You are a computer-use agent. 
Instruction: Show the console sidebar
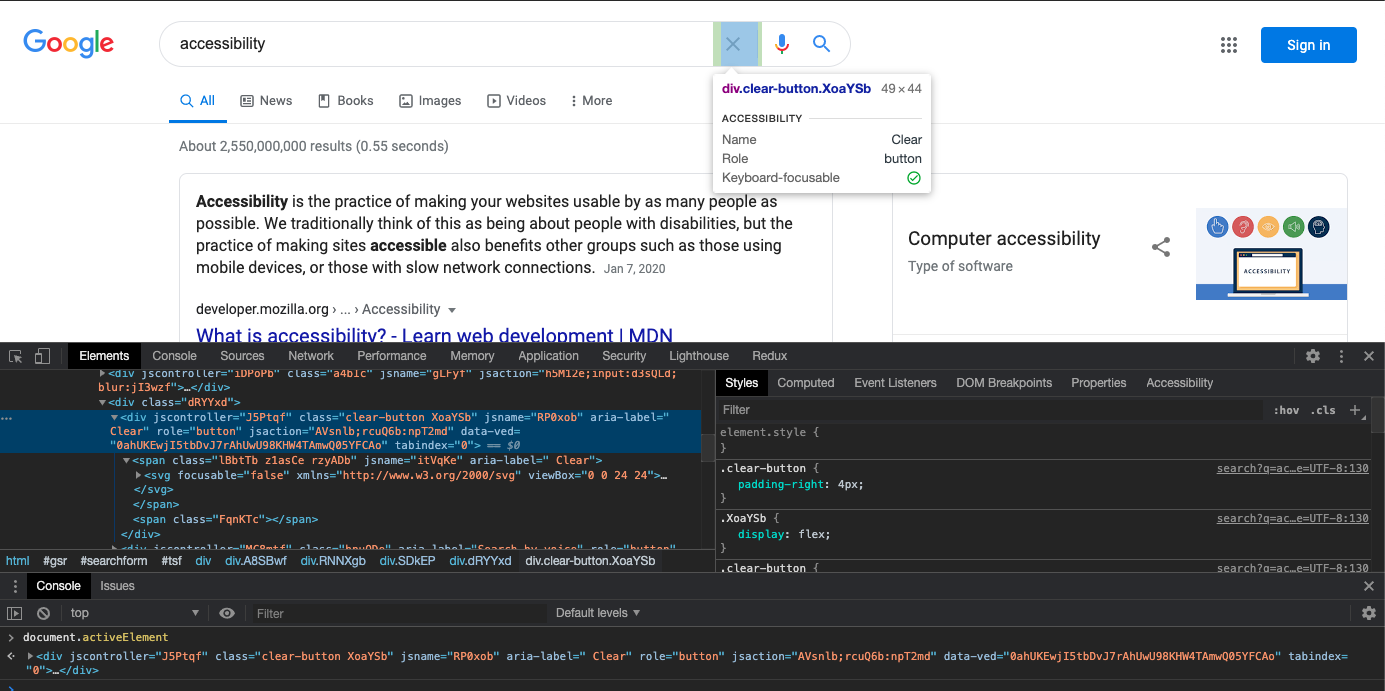tap(15, 613)
